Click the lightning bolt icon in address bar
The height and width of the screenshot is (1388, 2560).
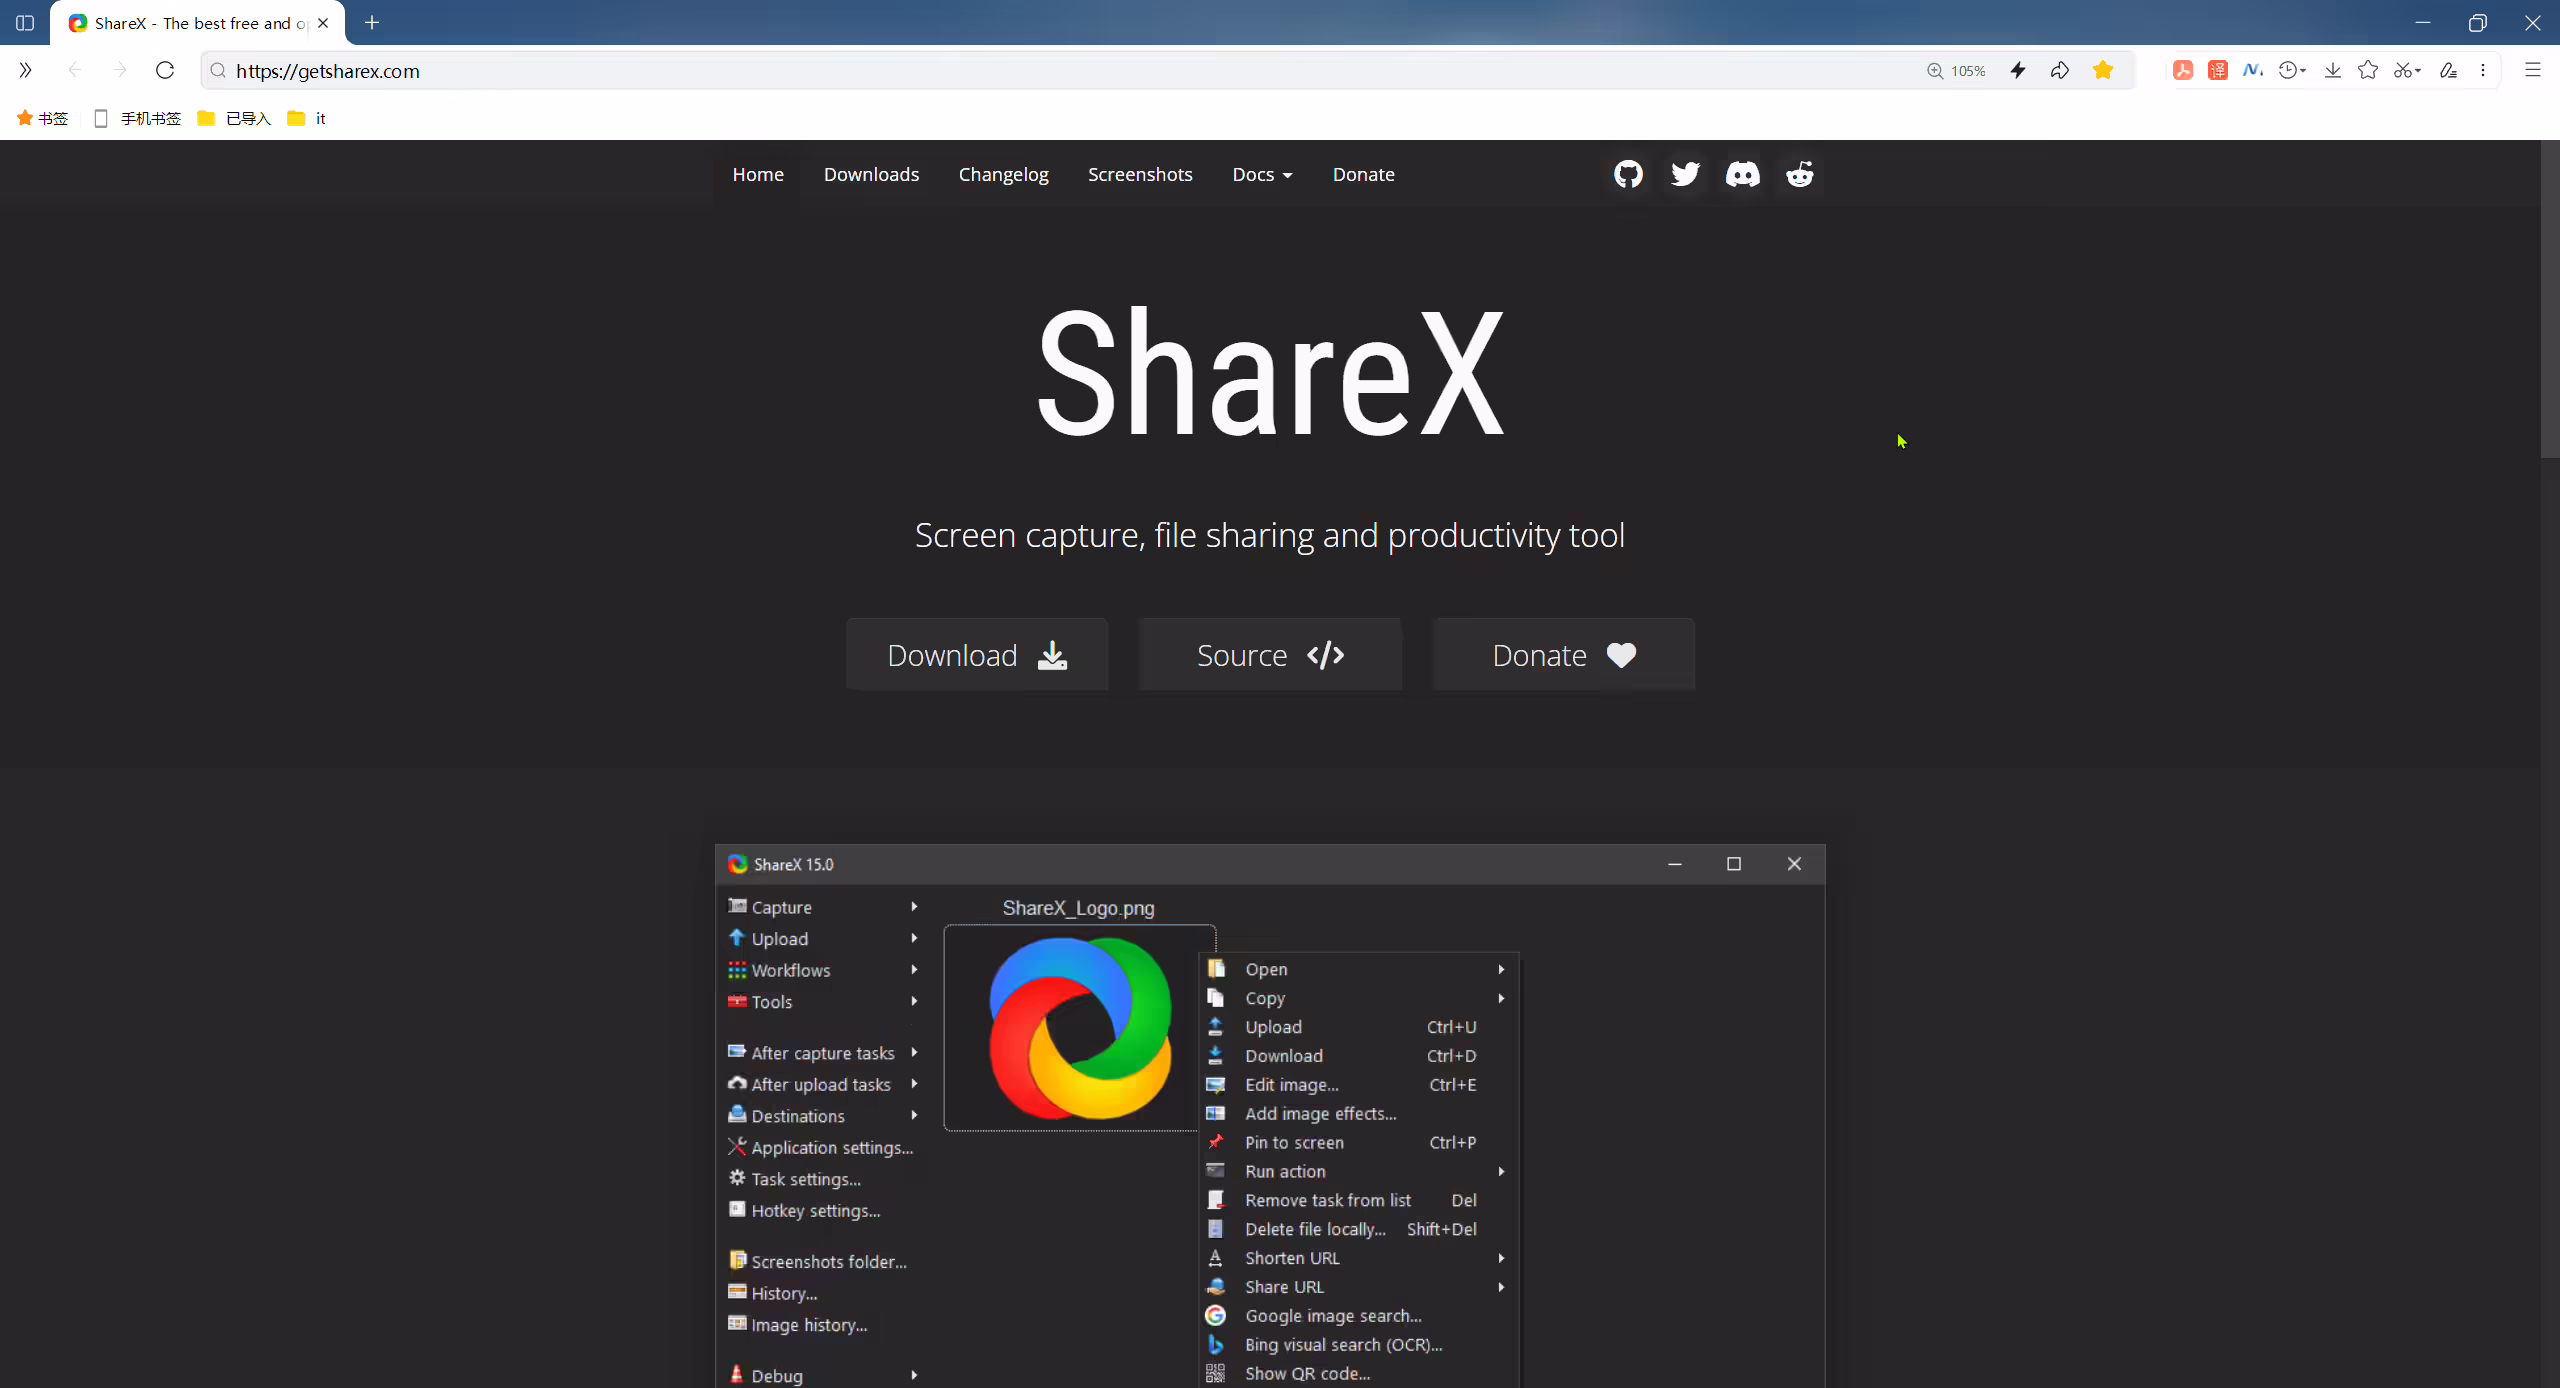coord(2018,70)
